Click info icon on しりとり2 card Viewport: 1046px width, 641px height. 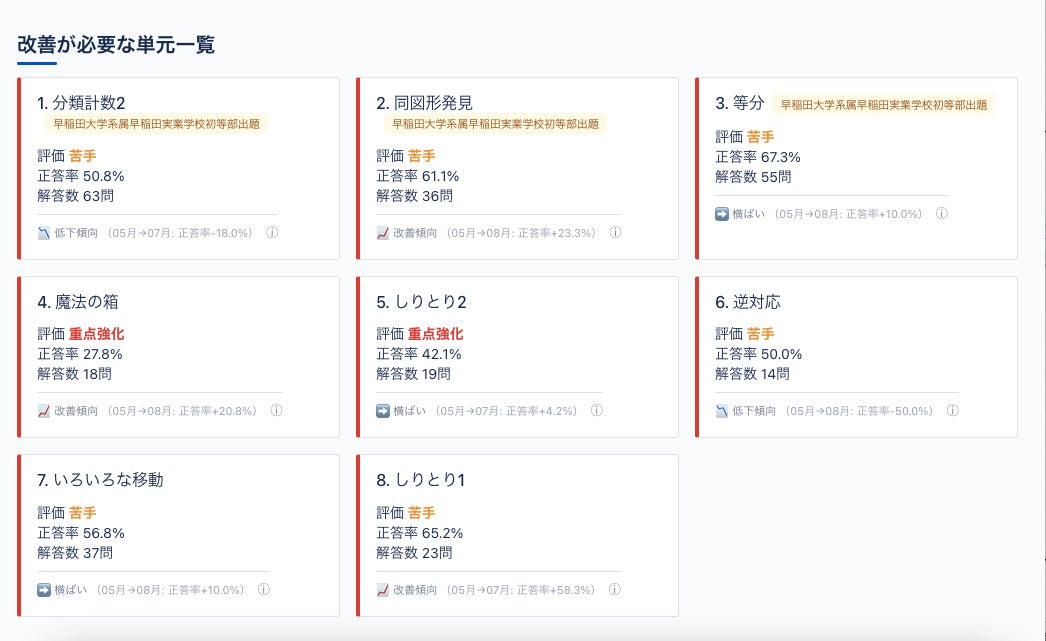click(x=596, y=411)
